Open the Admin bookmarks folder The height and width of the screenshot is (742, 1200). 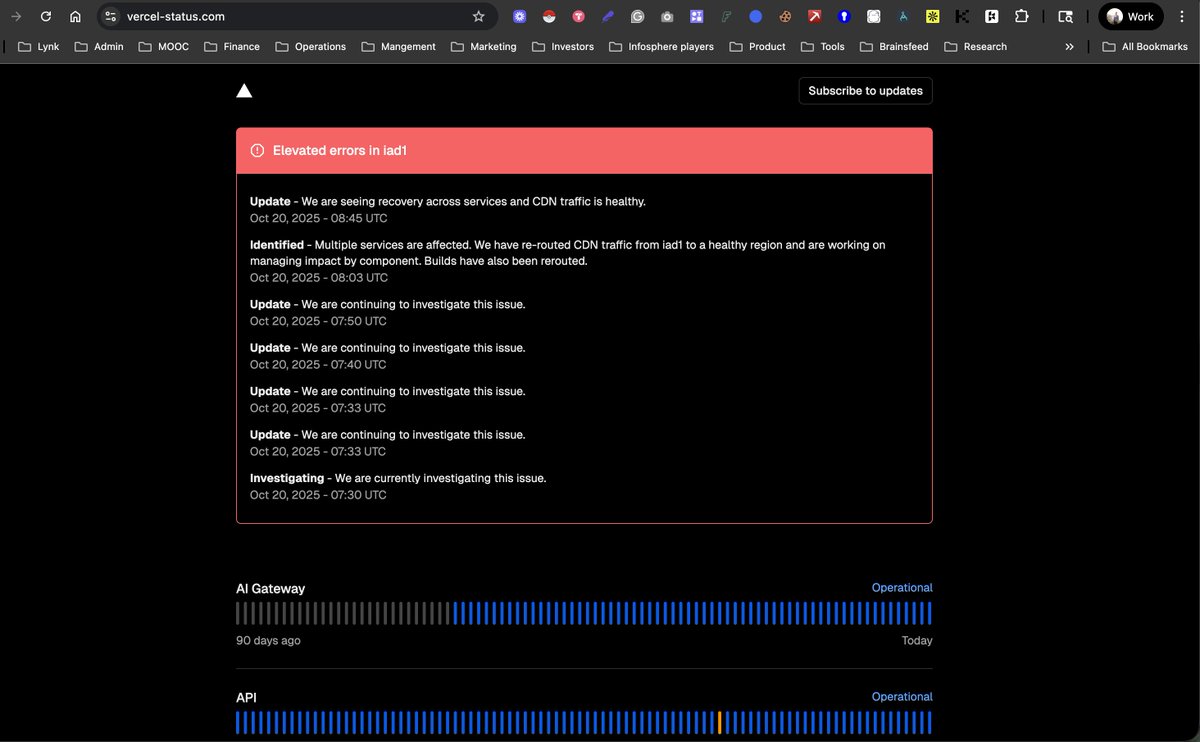click(x=98, y=46)
